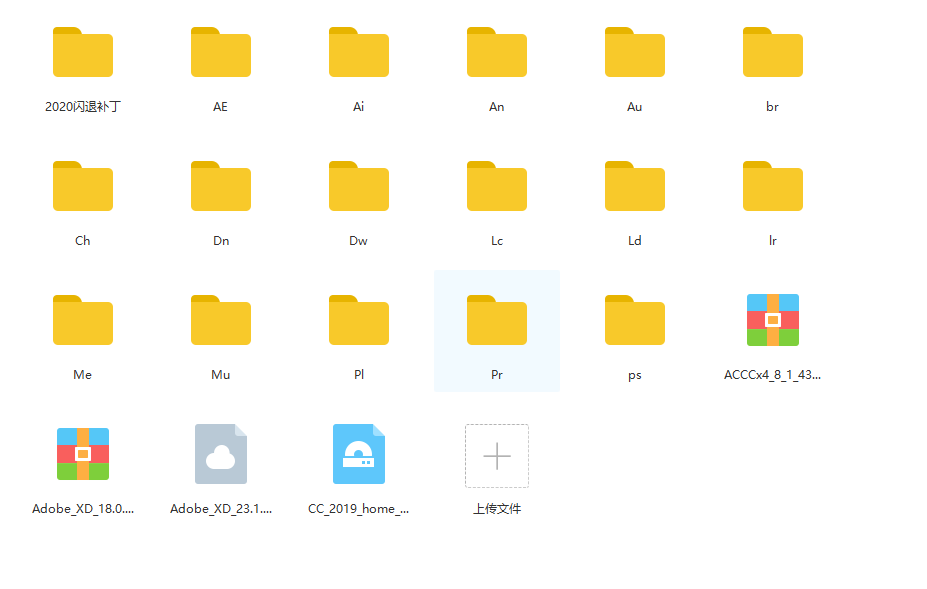The height and width of the screenshot is (589, 927).
Task: Select the Lc folder icon
Action: tap(497, 186)
